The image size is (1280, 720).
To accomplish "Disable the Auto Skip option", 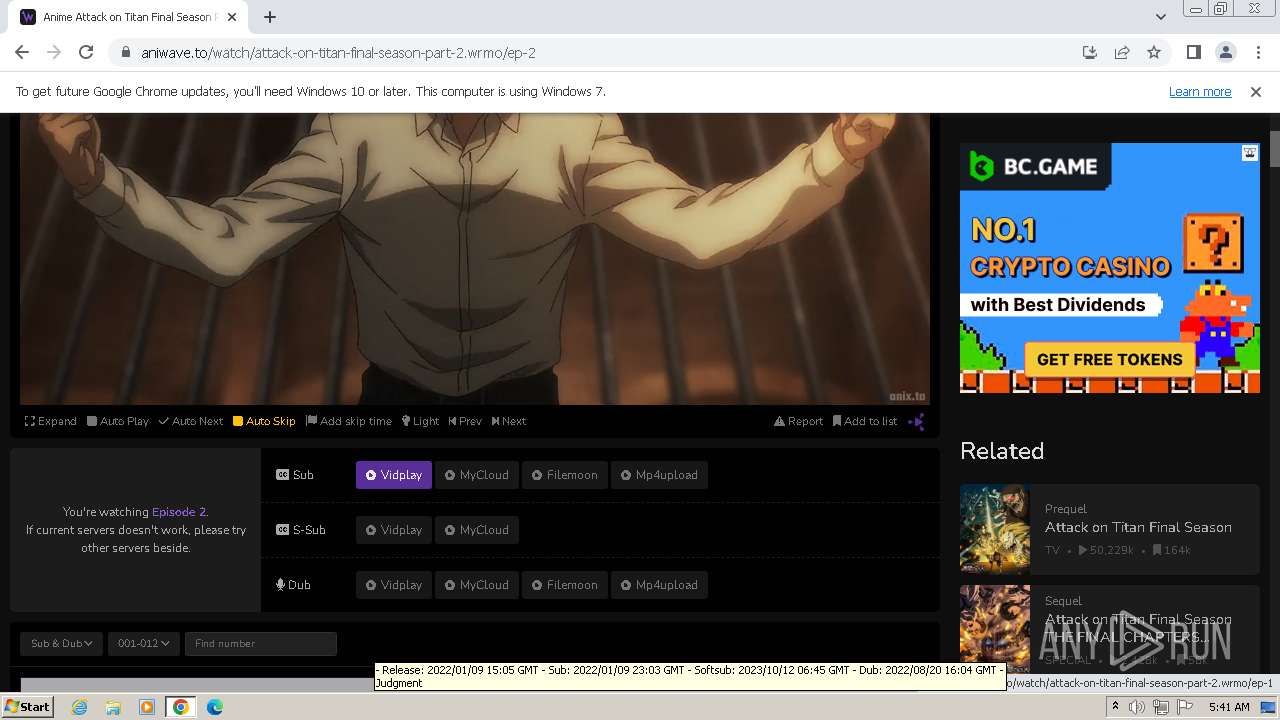I will coord(264,421).
